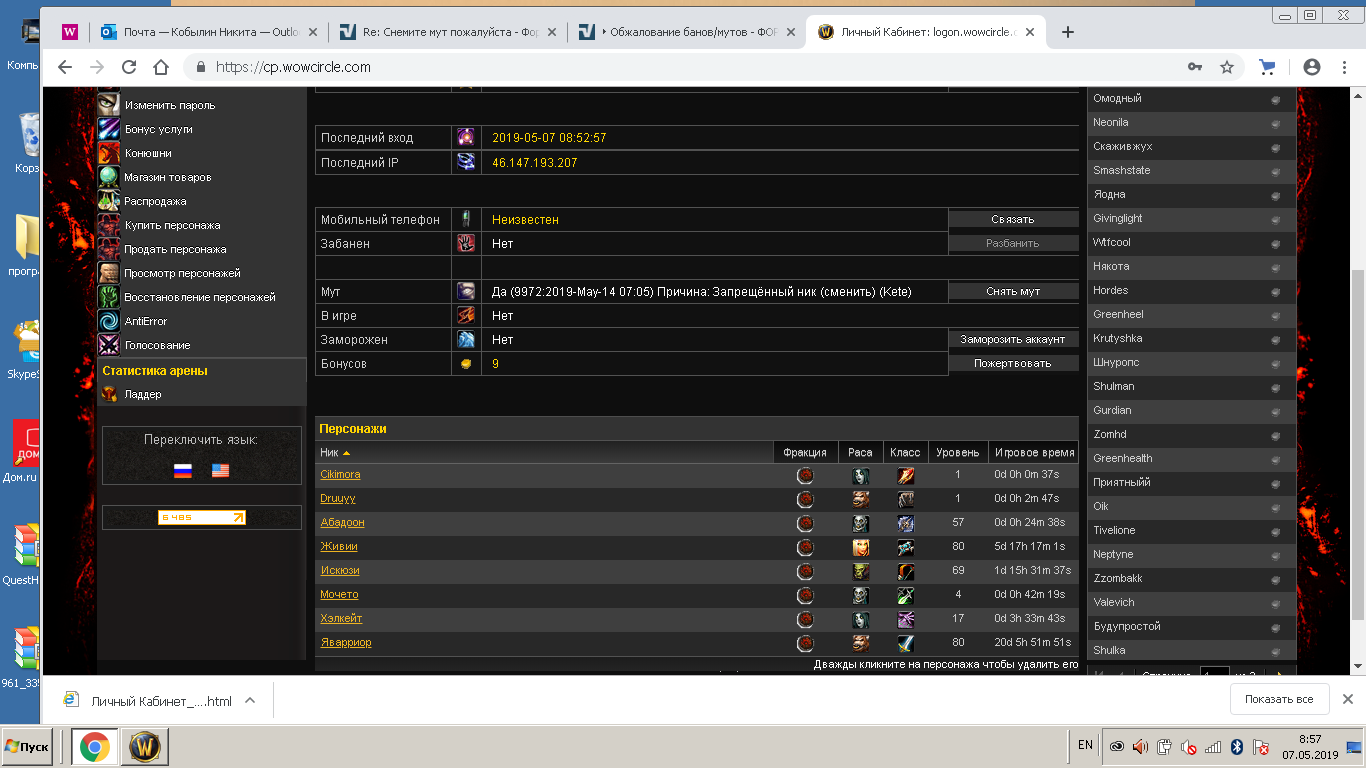Viewport: 1366px width, 768px height.
Task: Click the Голосование sidebar icon
Action: click(x=109, y=345)
